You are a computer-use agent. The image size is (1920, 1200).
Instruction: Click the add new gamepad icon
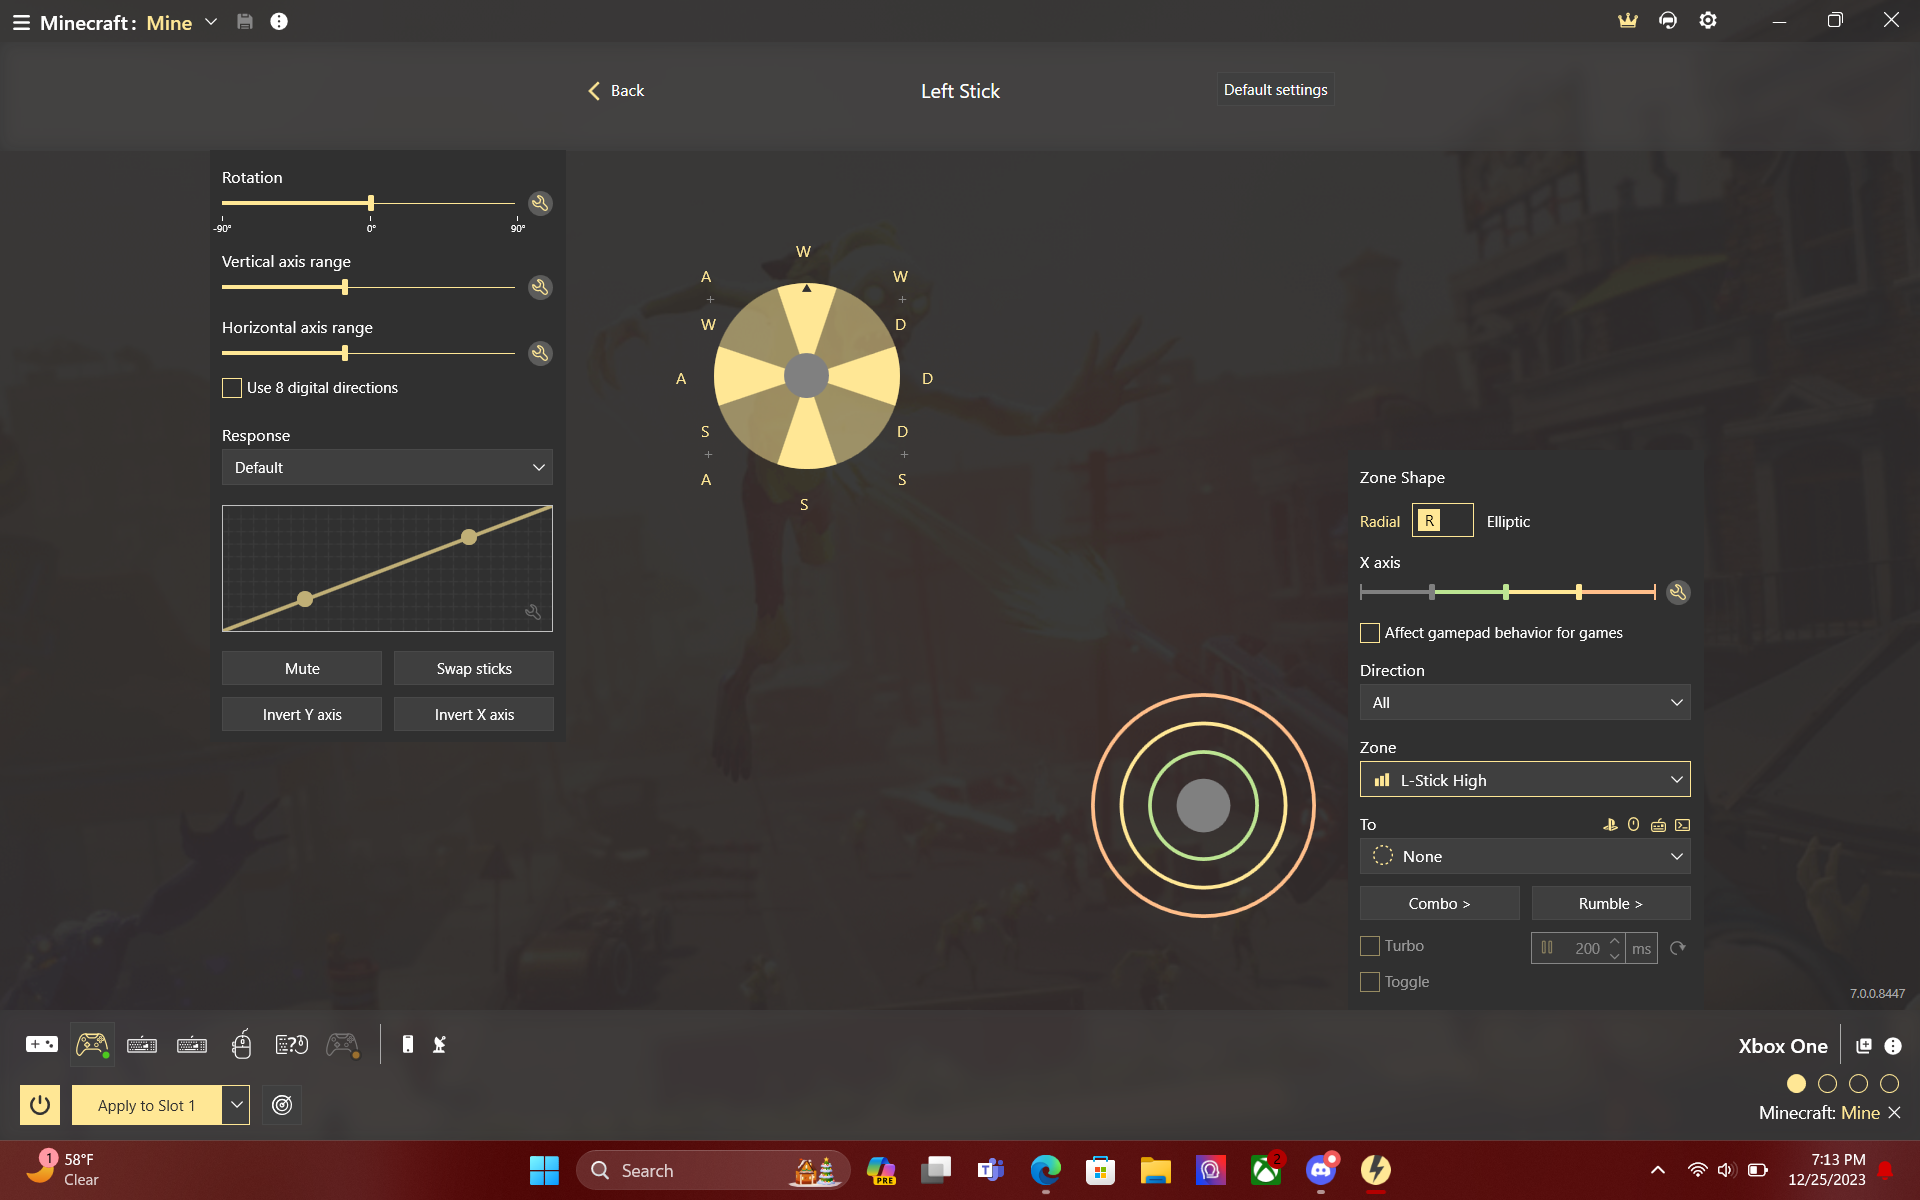click(41, 1045)
